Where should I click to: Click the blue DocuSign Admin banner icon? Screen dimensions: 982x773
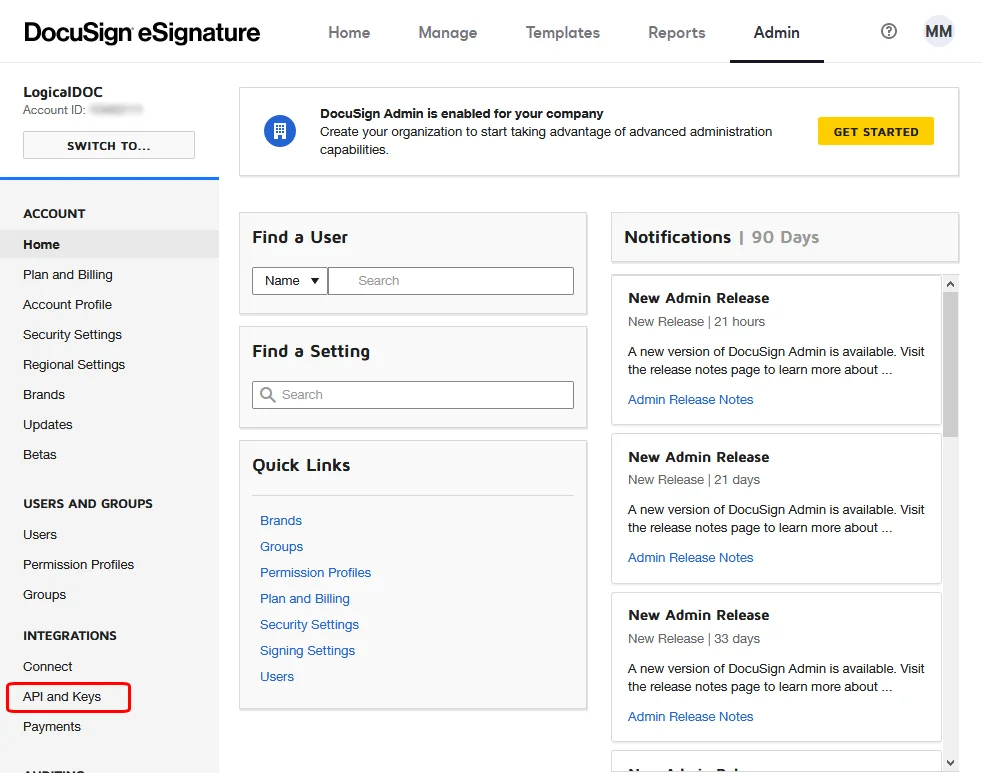coord(281,130)
